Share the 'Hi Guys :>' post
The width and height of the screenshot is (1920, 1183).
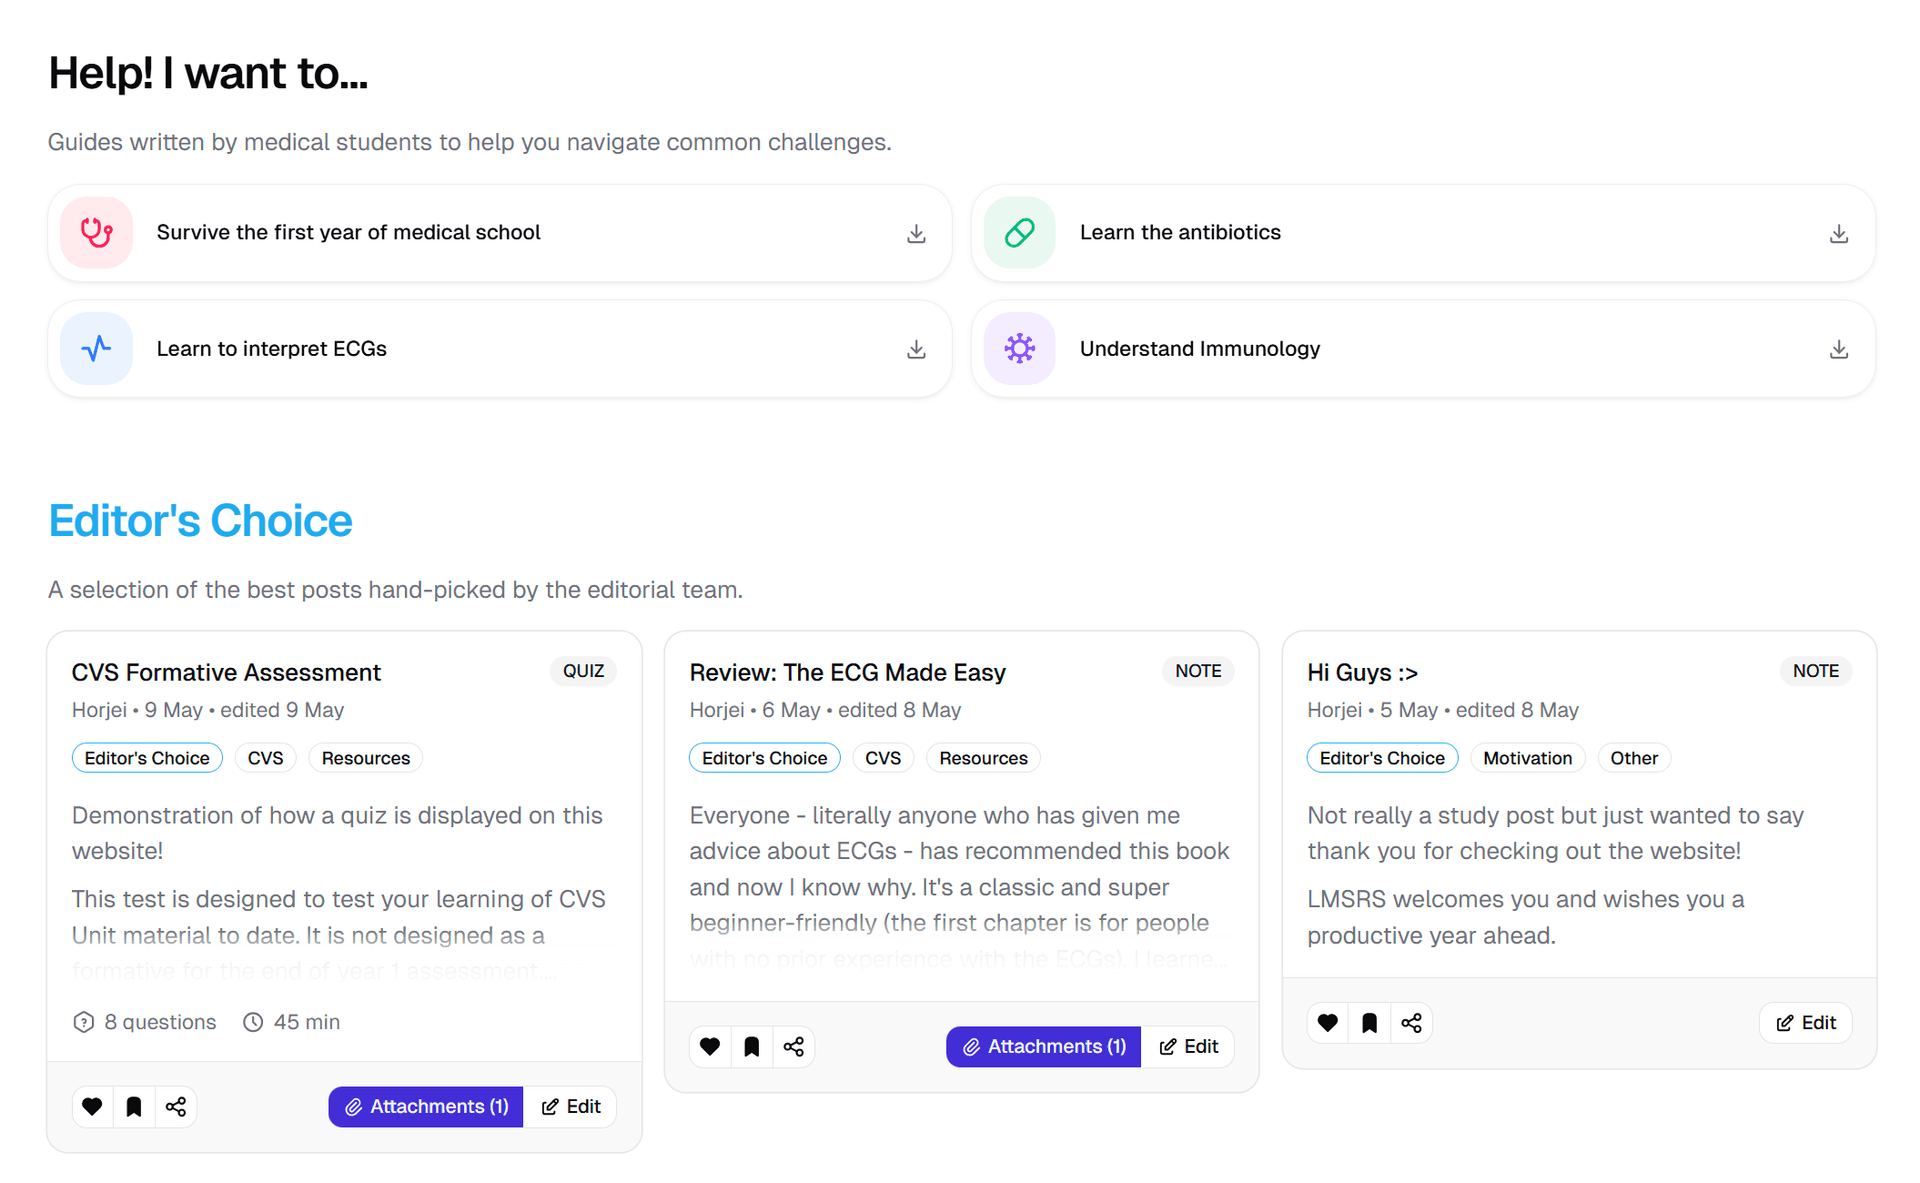tap(1412, 1022)
